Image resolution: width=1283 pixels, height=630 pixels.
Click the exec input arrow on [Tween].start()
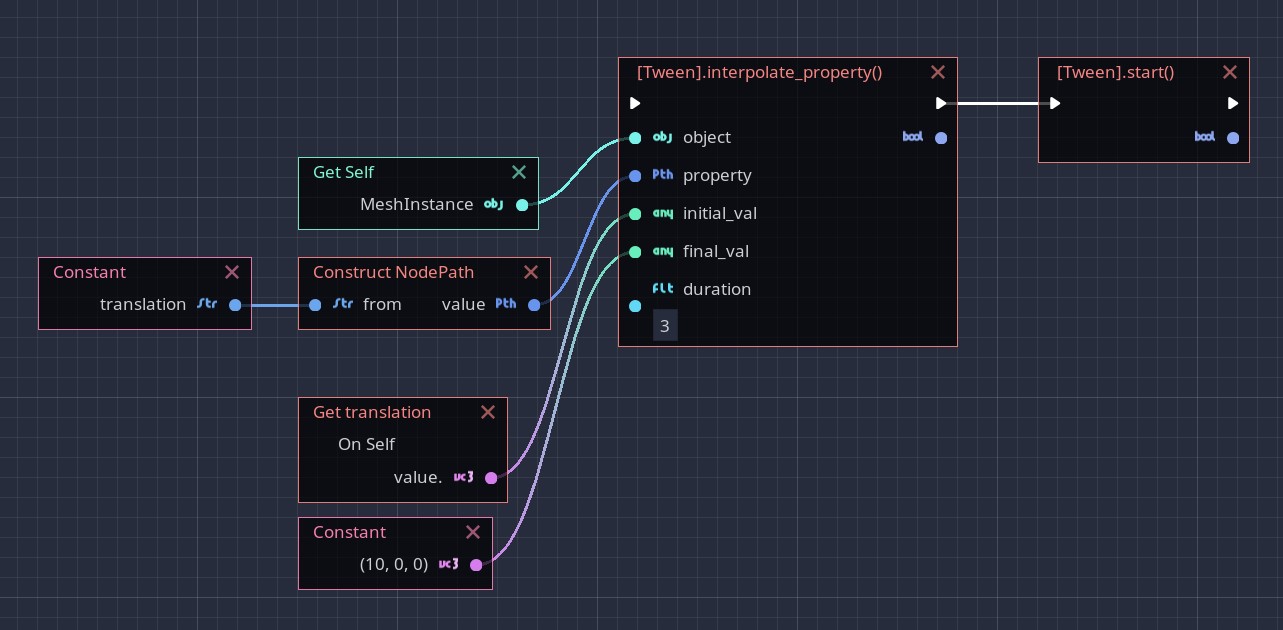1055,103
